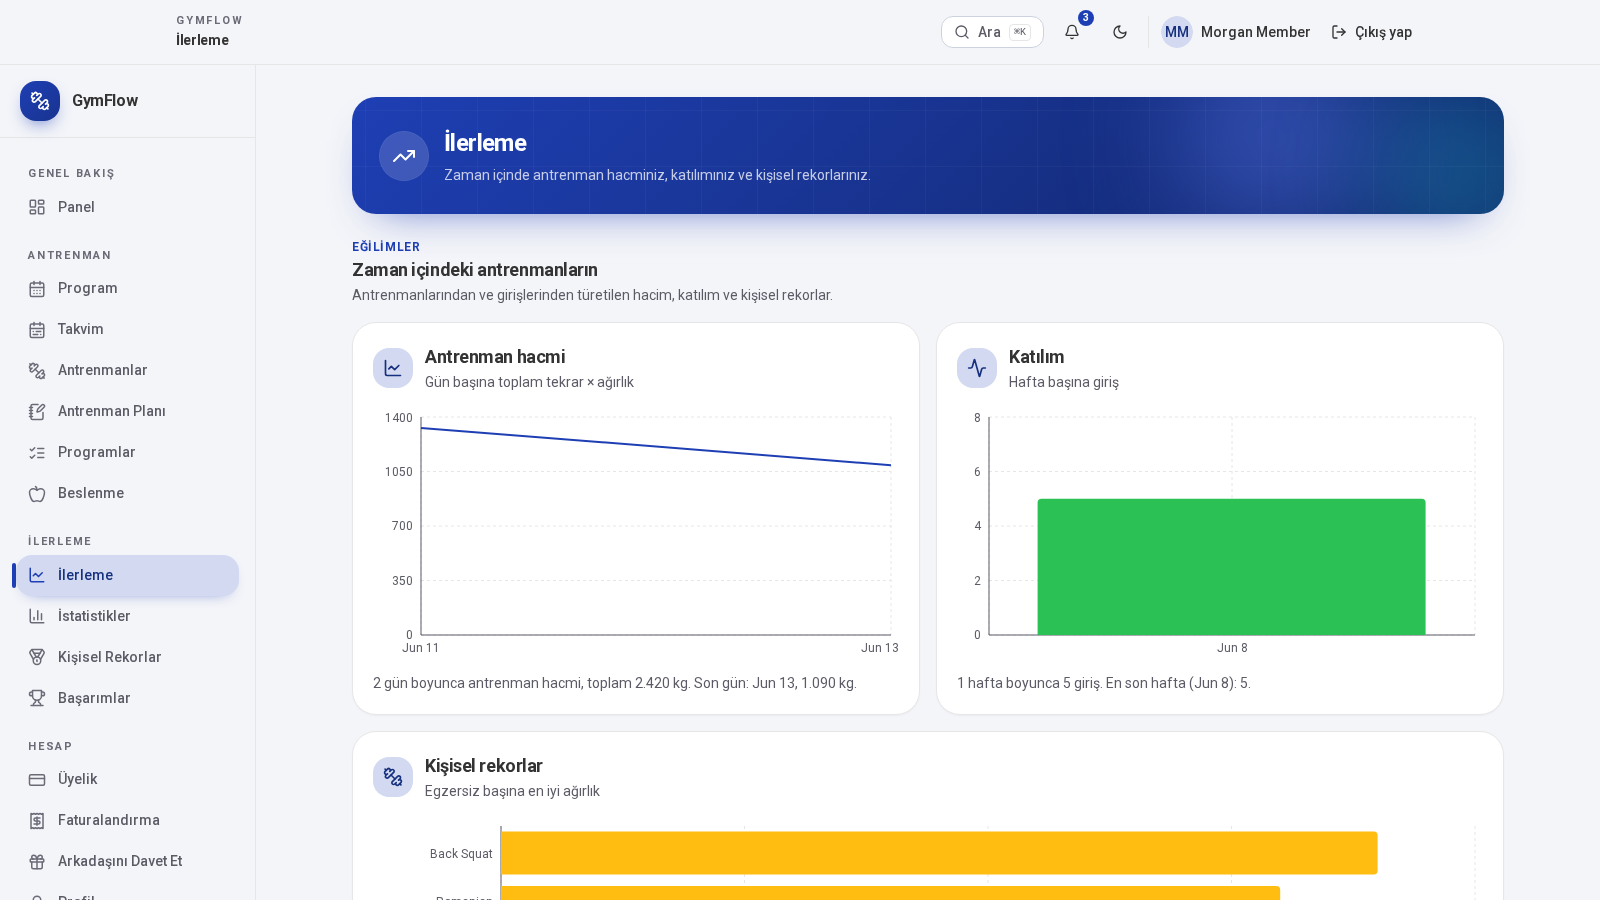
Task: Click the Faturalandırma receipt icon
Action: pos(37,821)
